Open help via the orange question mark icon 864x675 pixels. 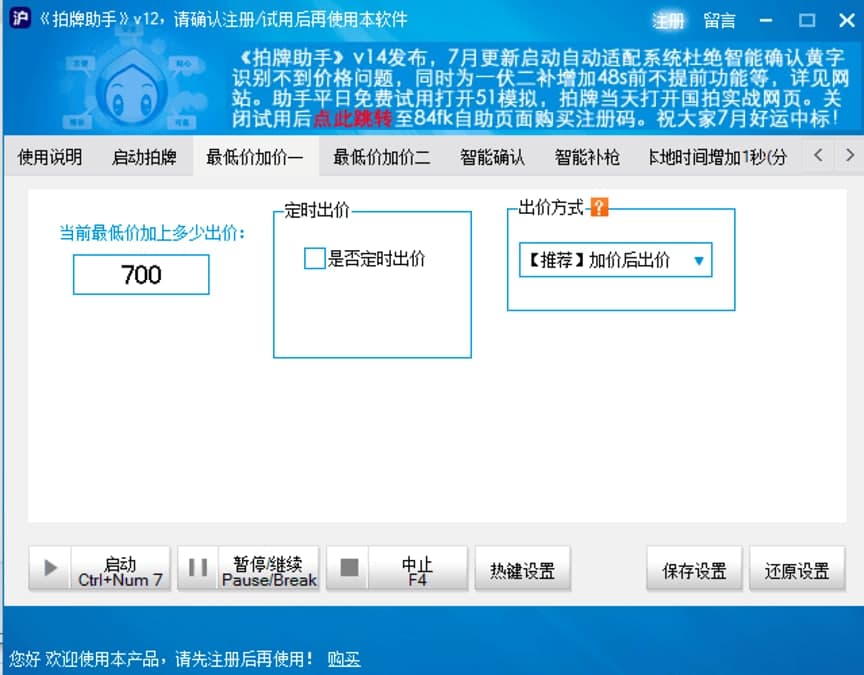598,207
